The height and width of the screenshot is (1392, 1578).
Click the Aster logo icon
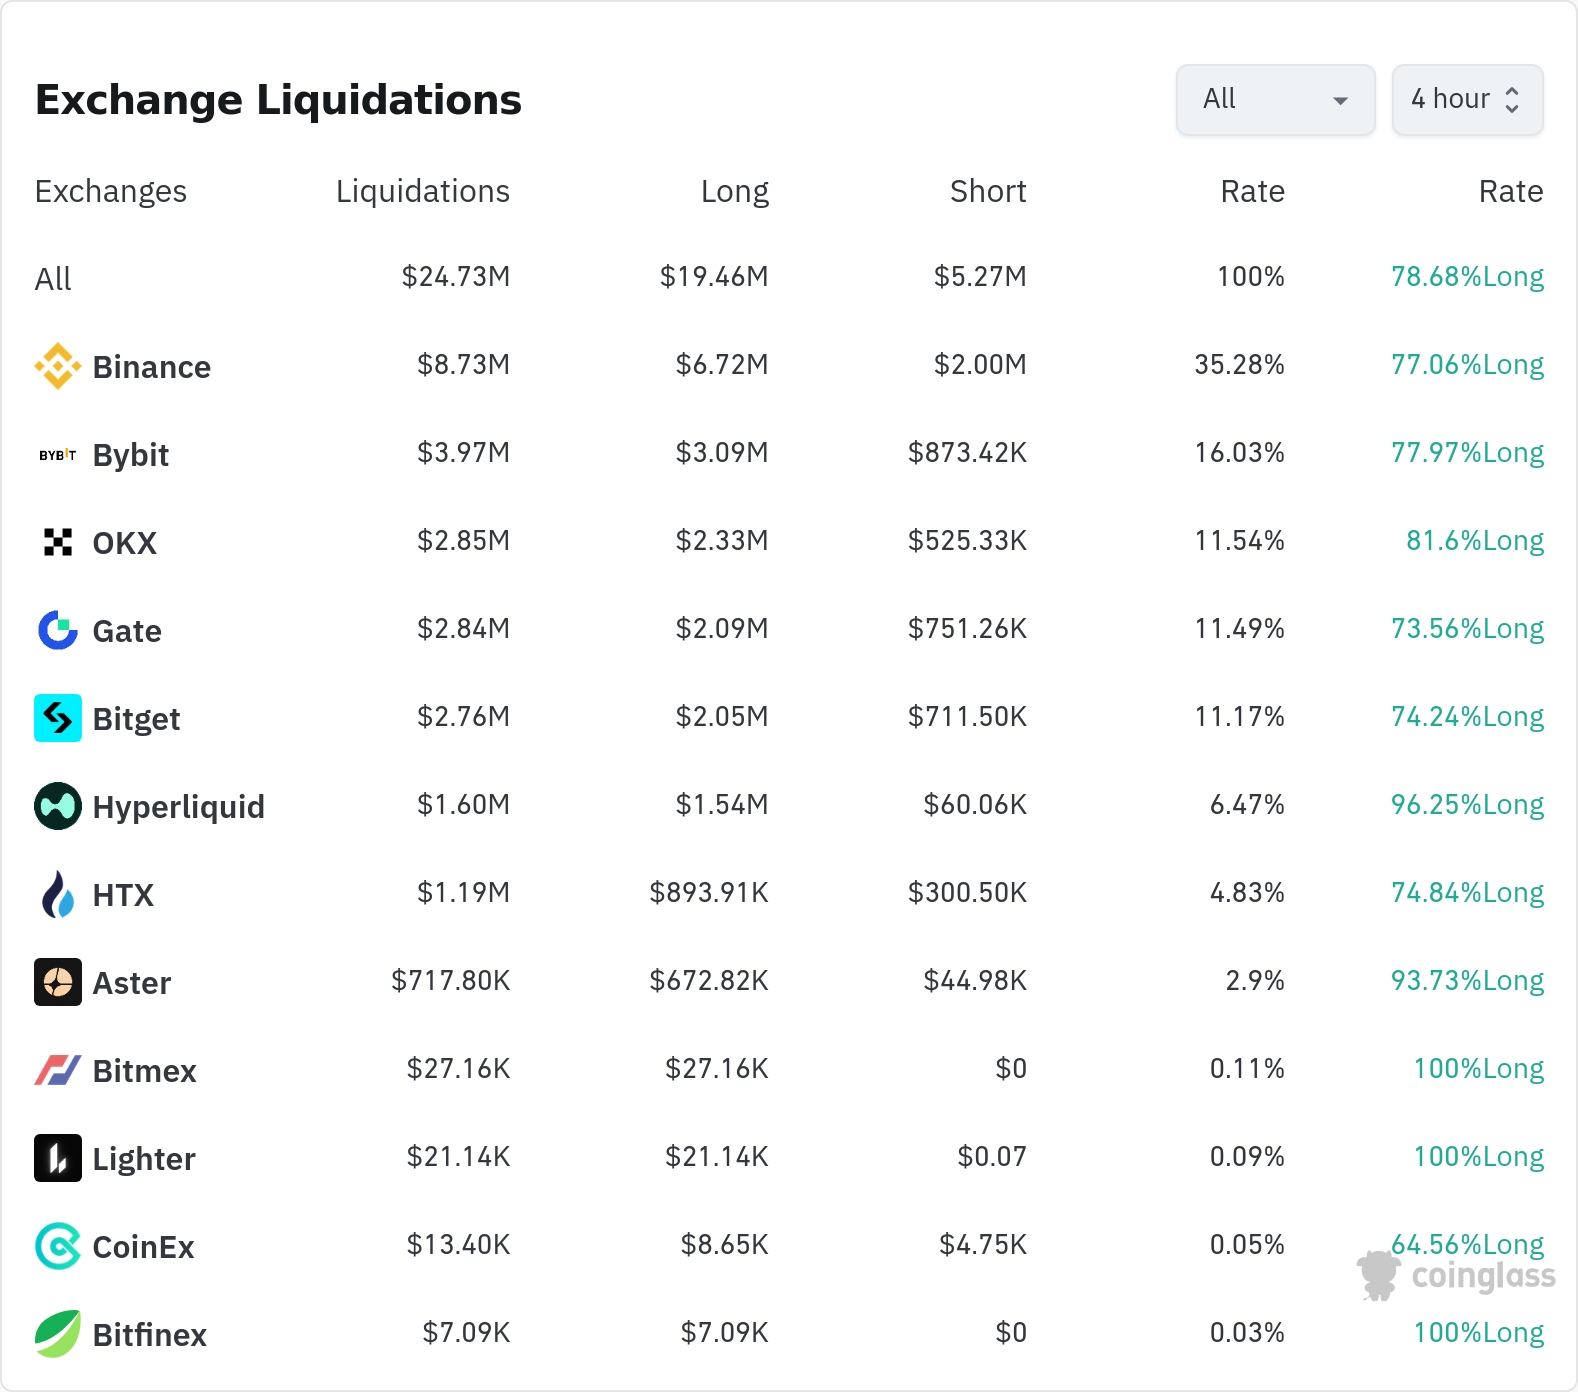point(57,982)
